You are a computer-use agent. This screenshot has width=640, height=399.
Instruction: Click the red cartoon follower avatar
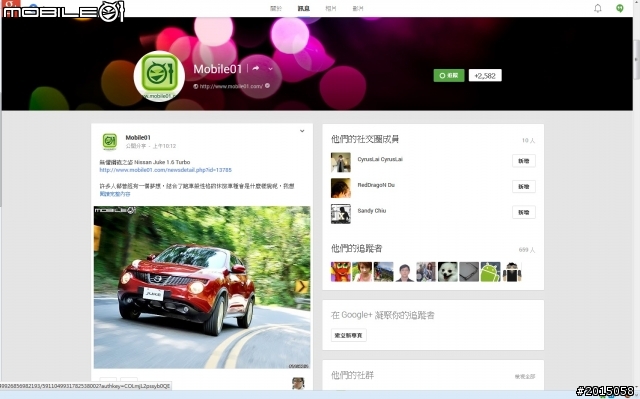(341, 272)
